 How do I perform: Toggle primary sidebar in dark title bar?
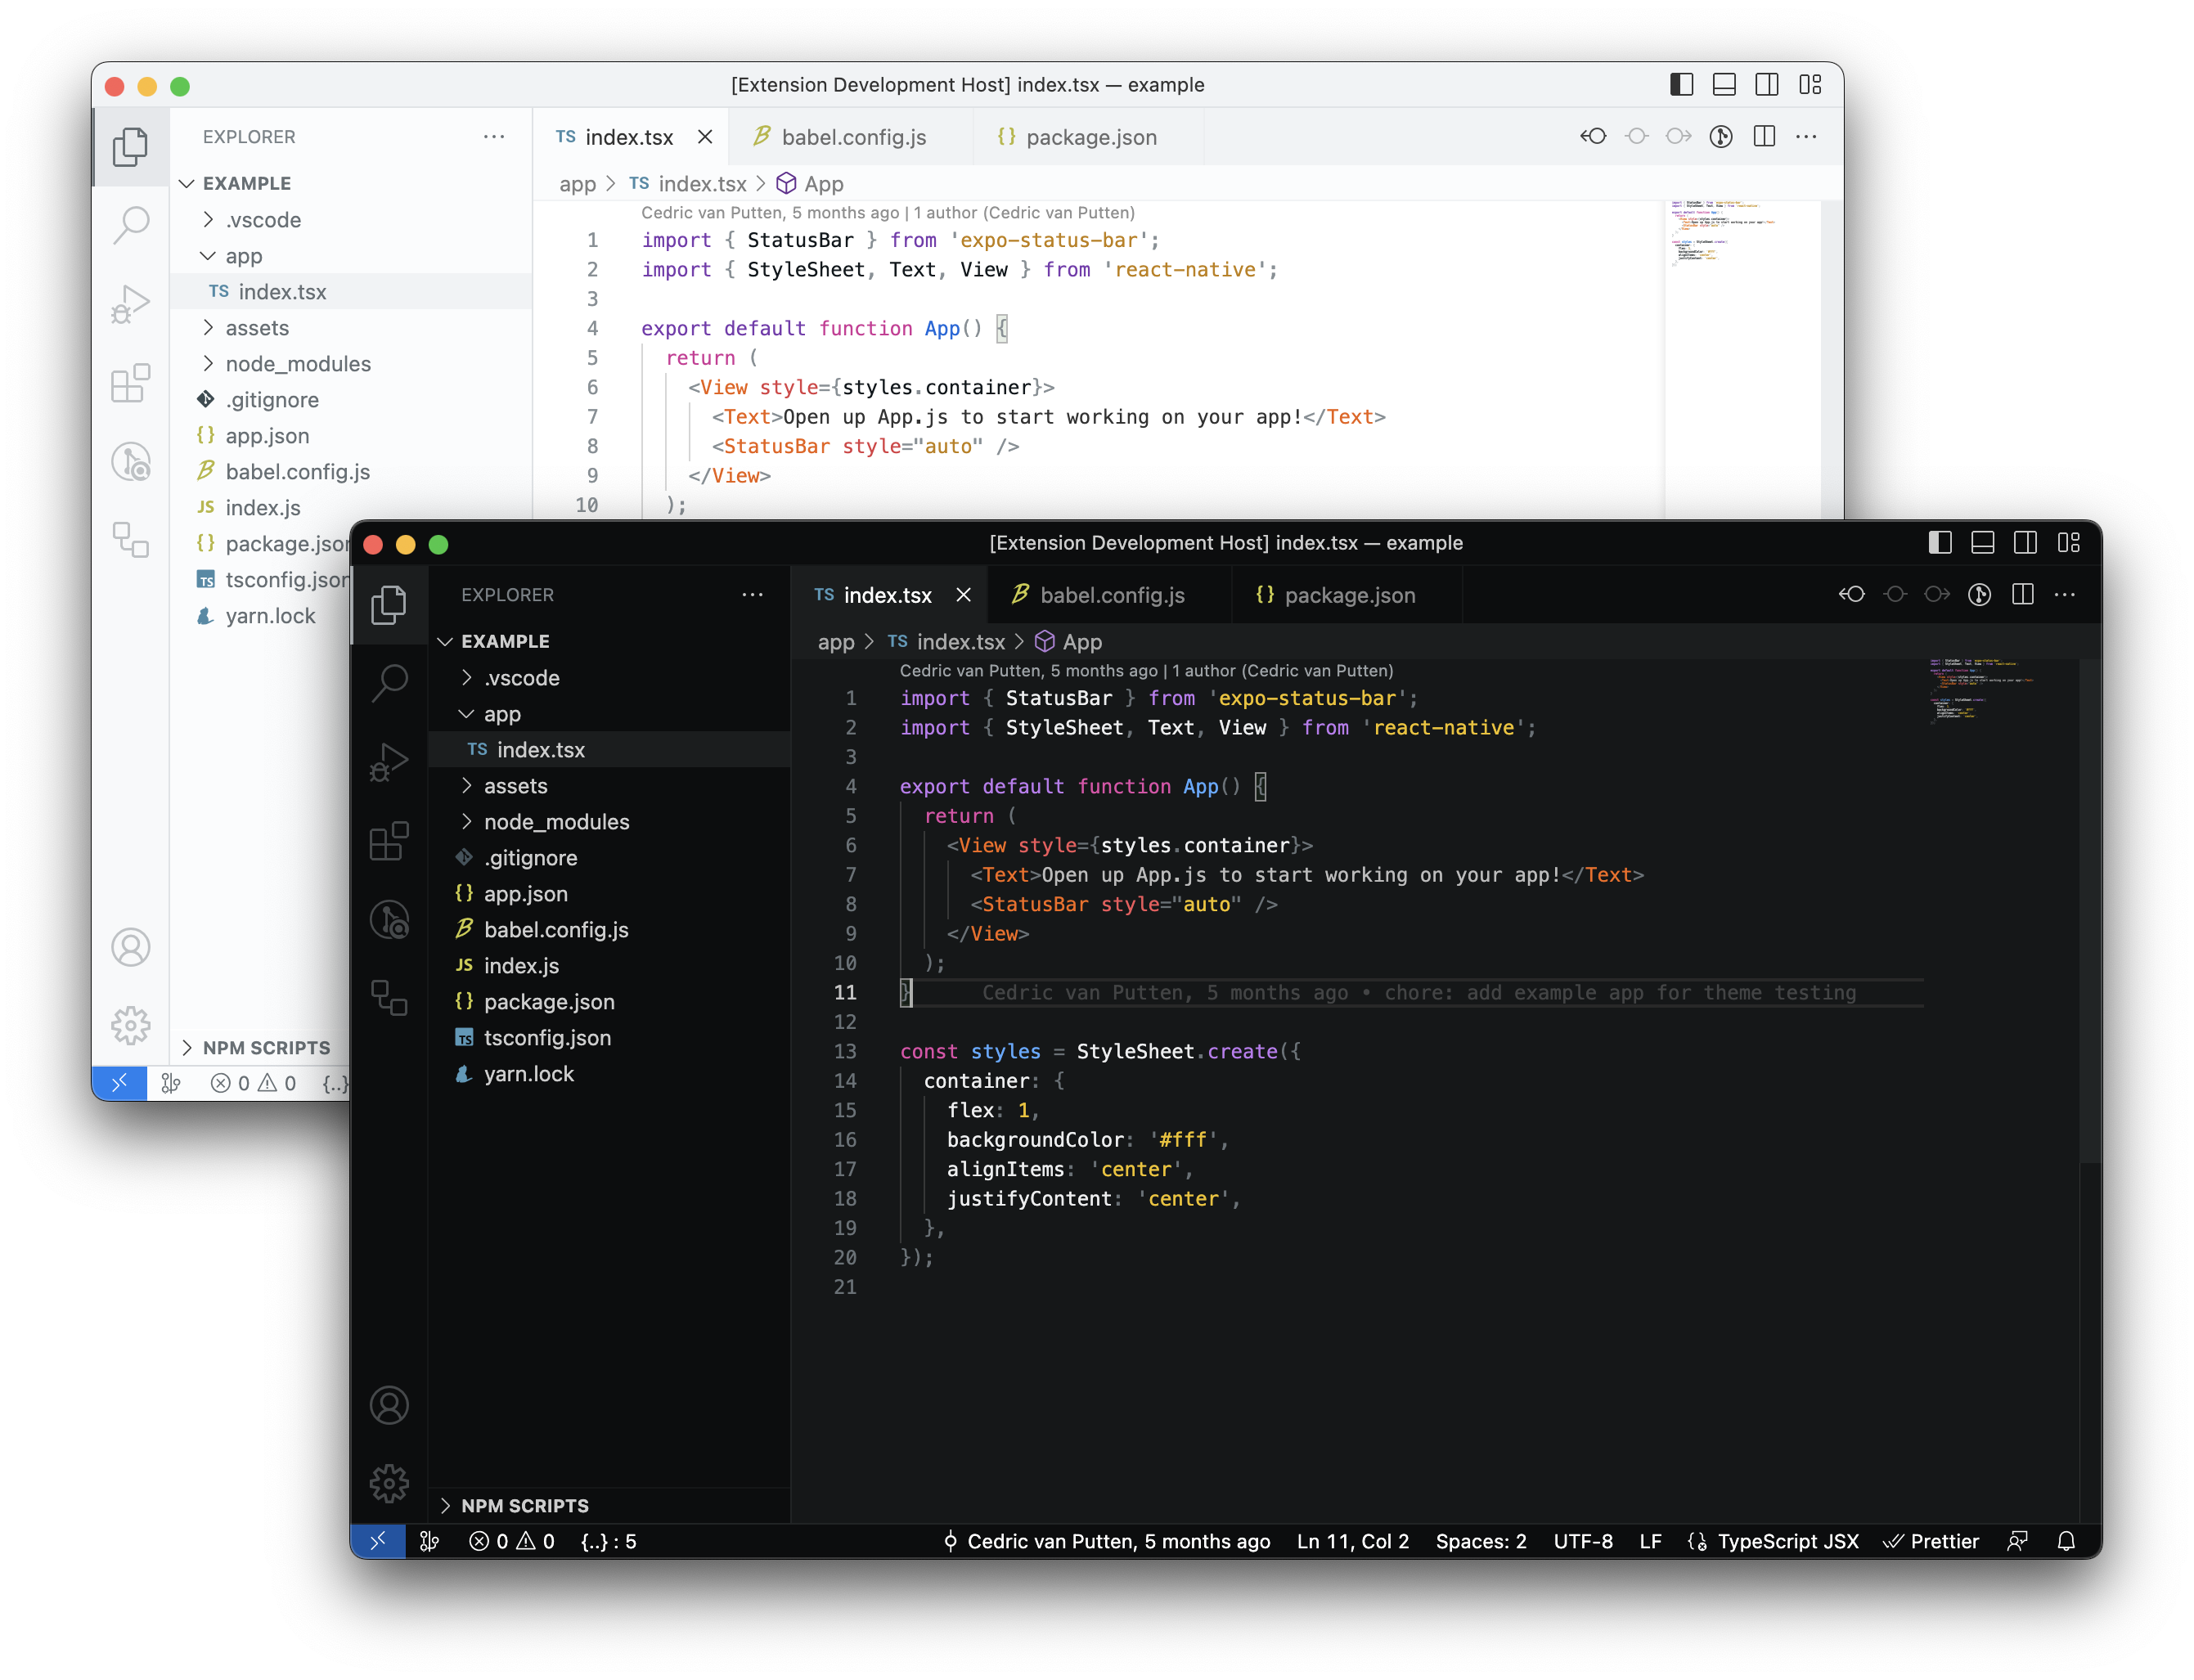click(1939, 543)
